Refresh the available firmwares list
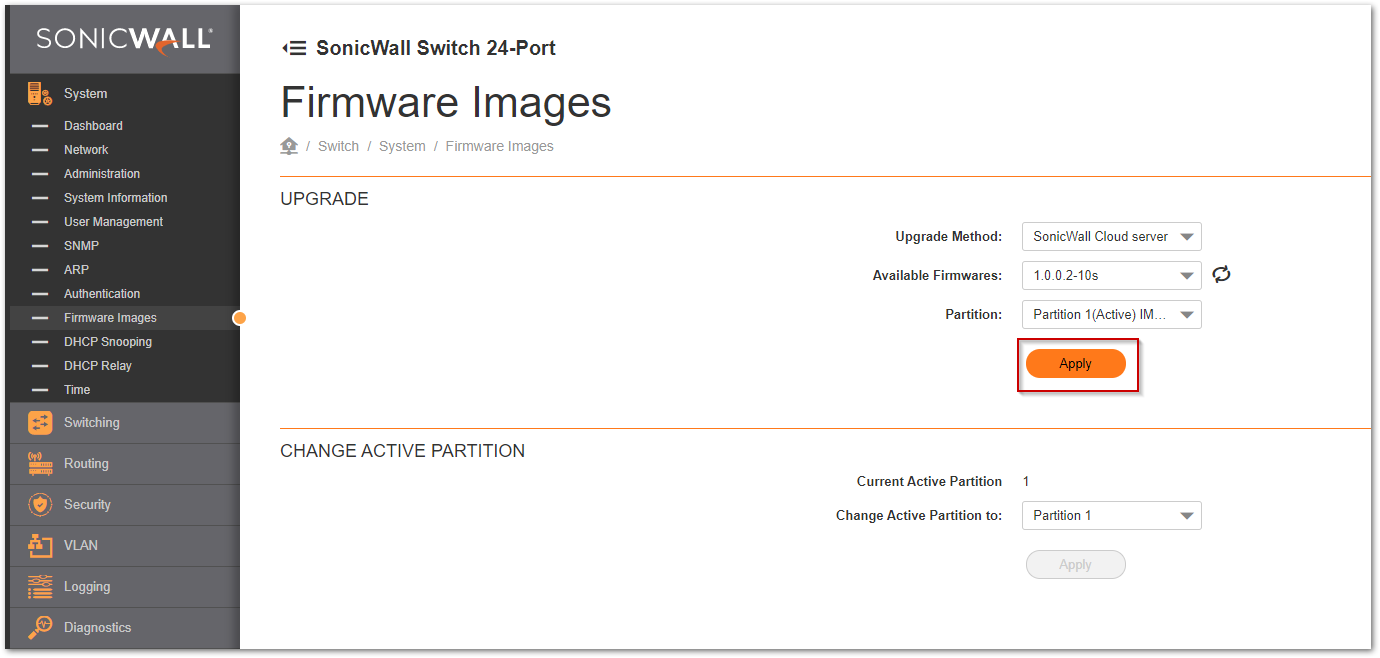 [x=1221, y=275]
